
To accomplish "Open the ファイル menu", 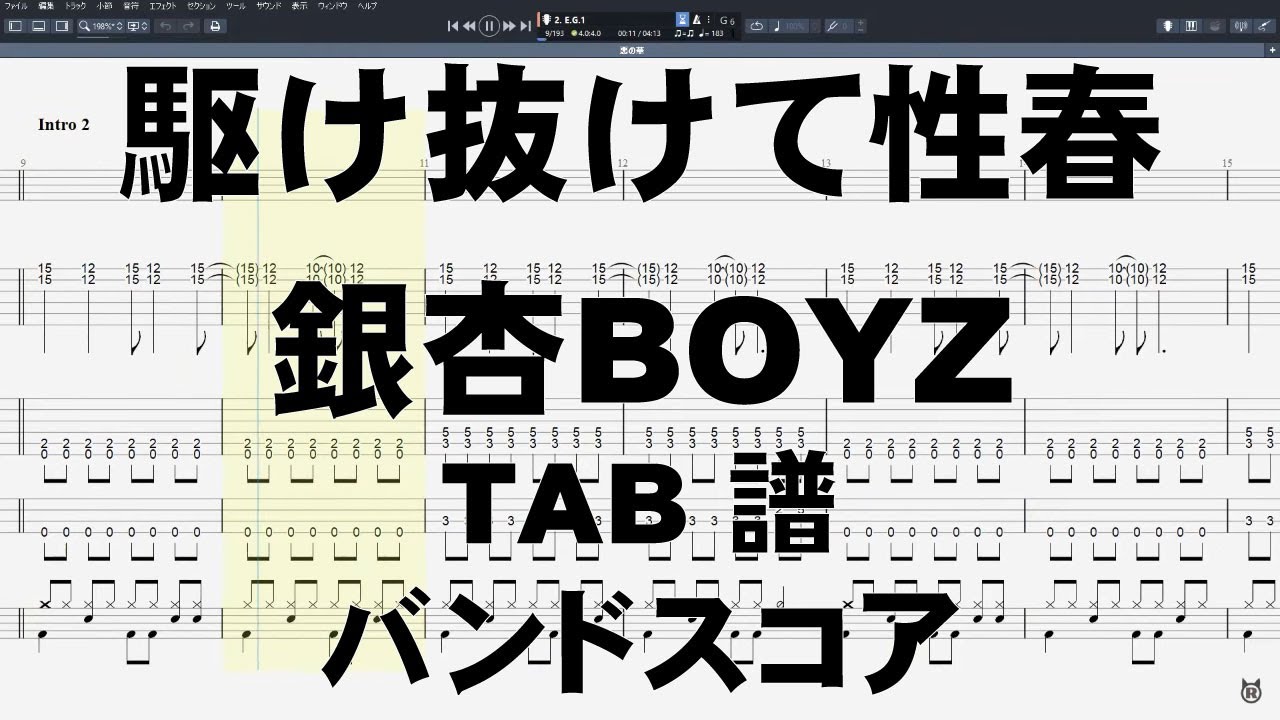I will point(15,6).
